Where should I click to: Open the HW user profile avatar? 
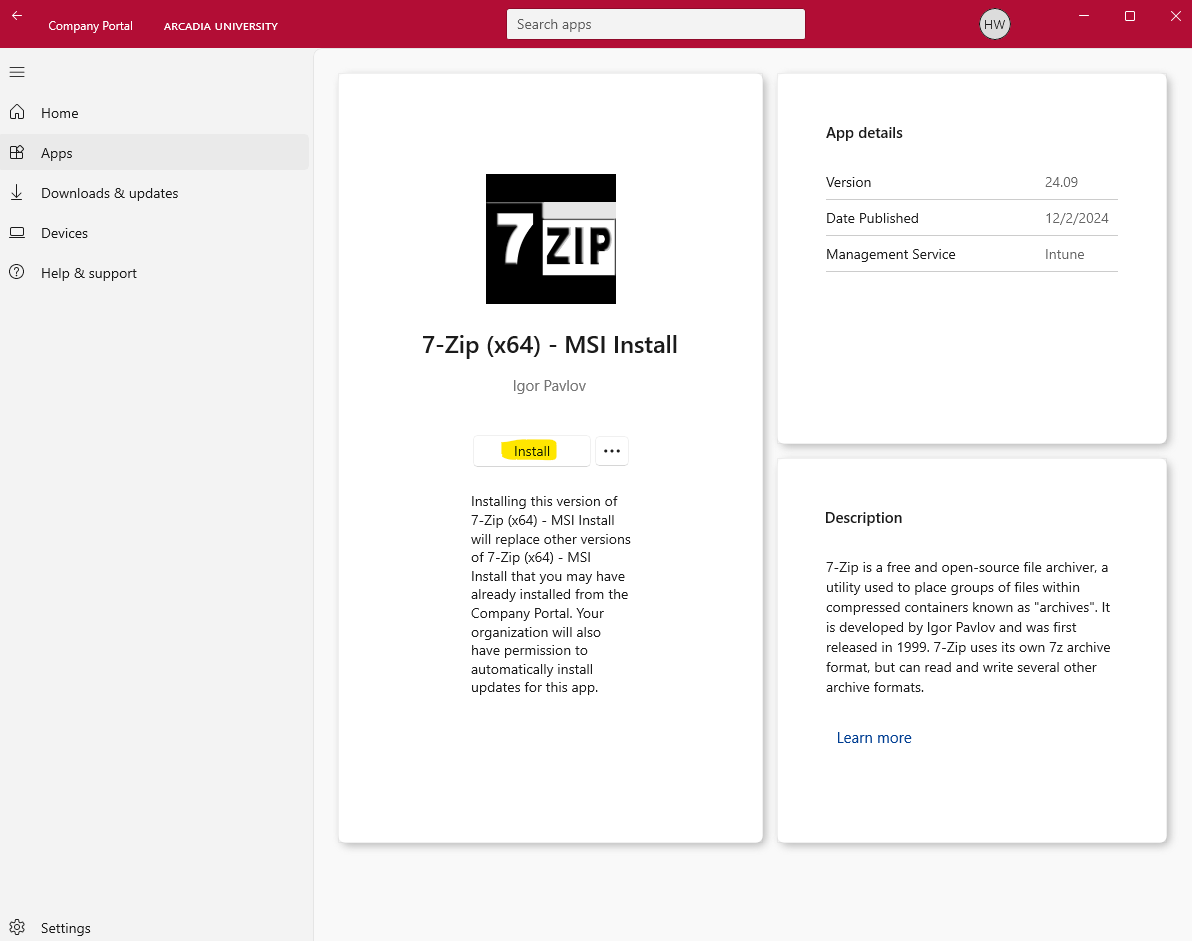click(x=994, y=24)
